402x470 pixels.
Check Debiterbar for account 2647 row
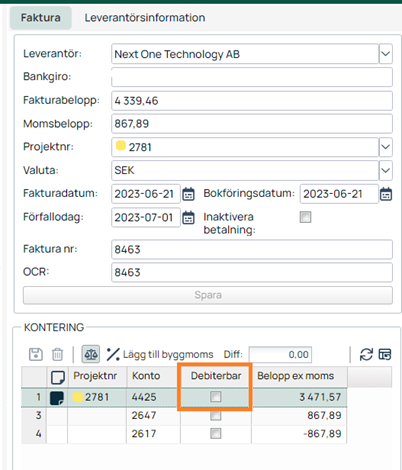point(216,415)
